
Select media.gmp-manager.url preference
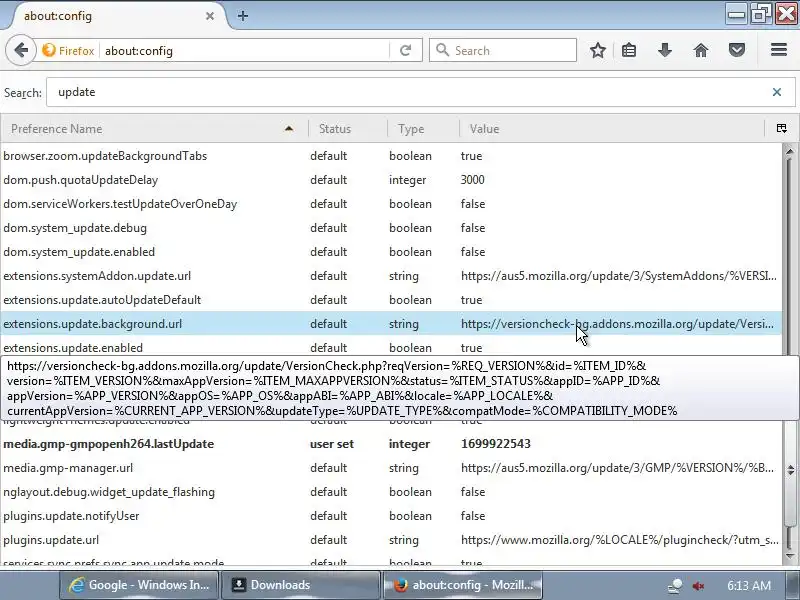pos(391,467)
